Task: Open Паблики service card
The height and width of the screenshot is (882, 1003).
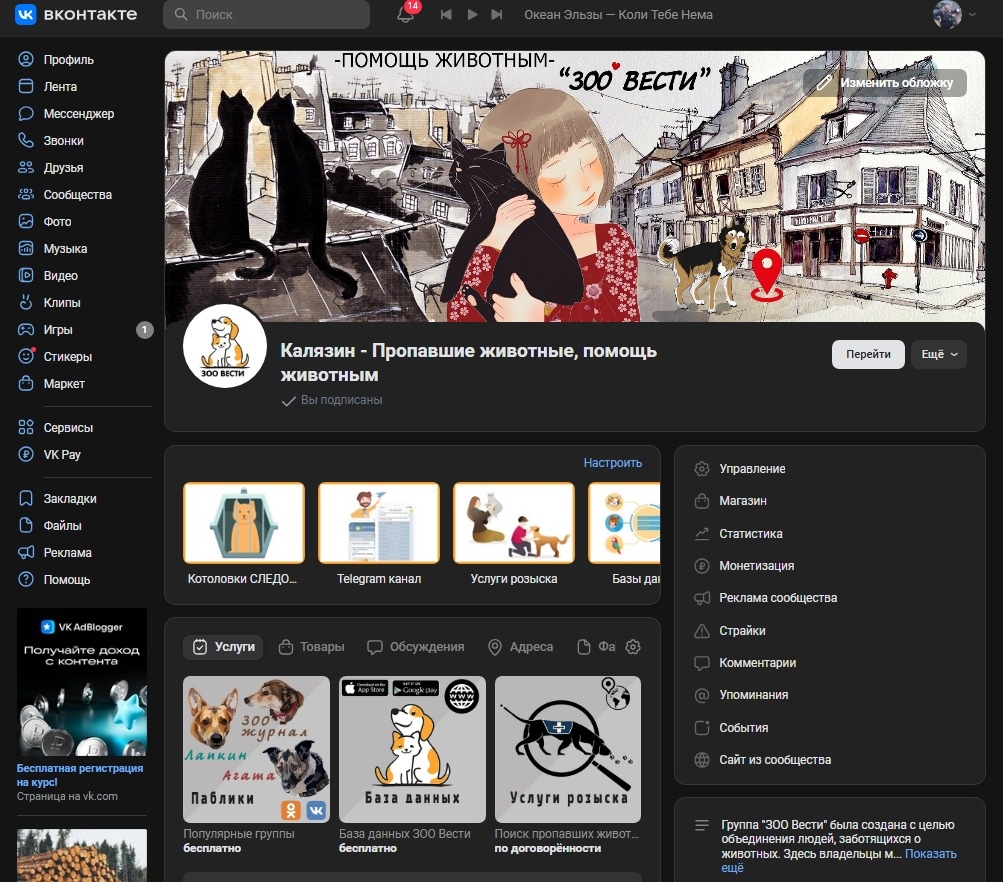Action: point(256,749)
